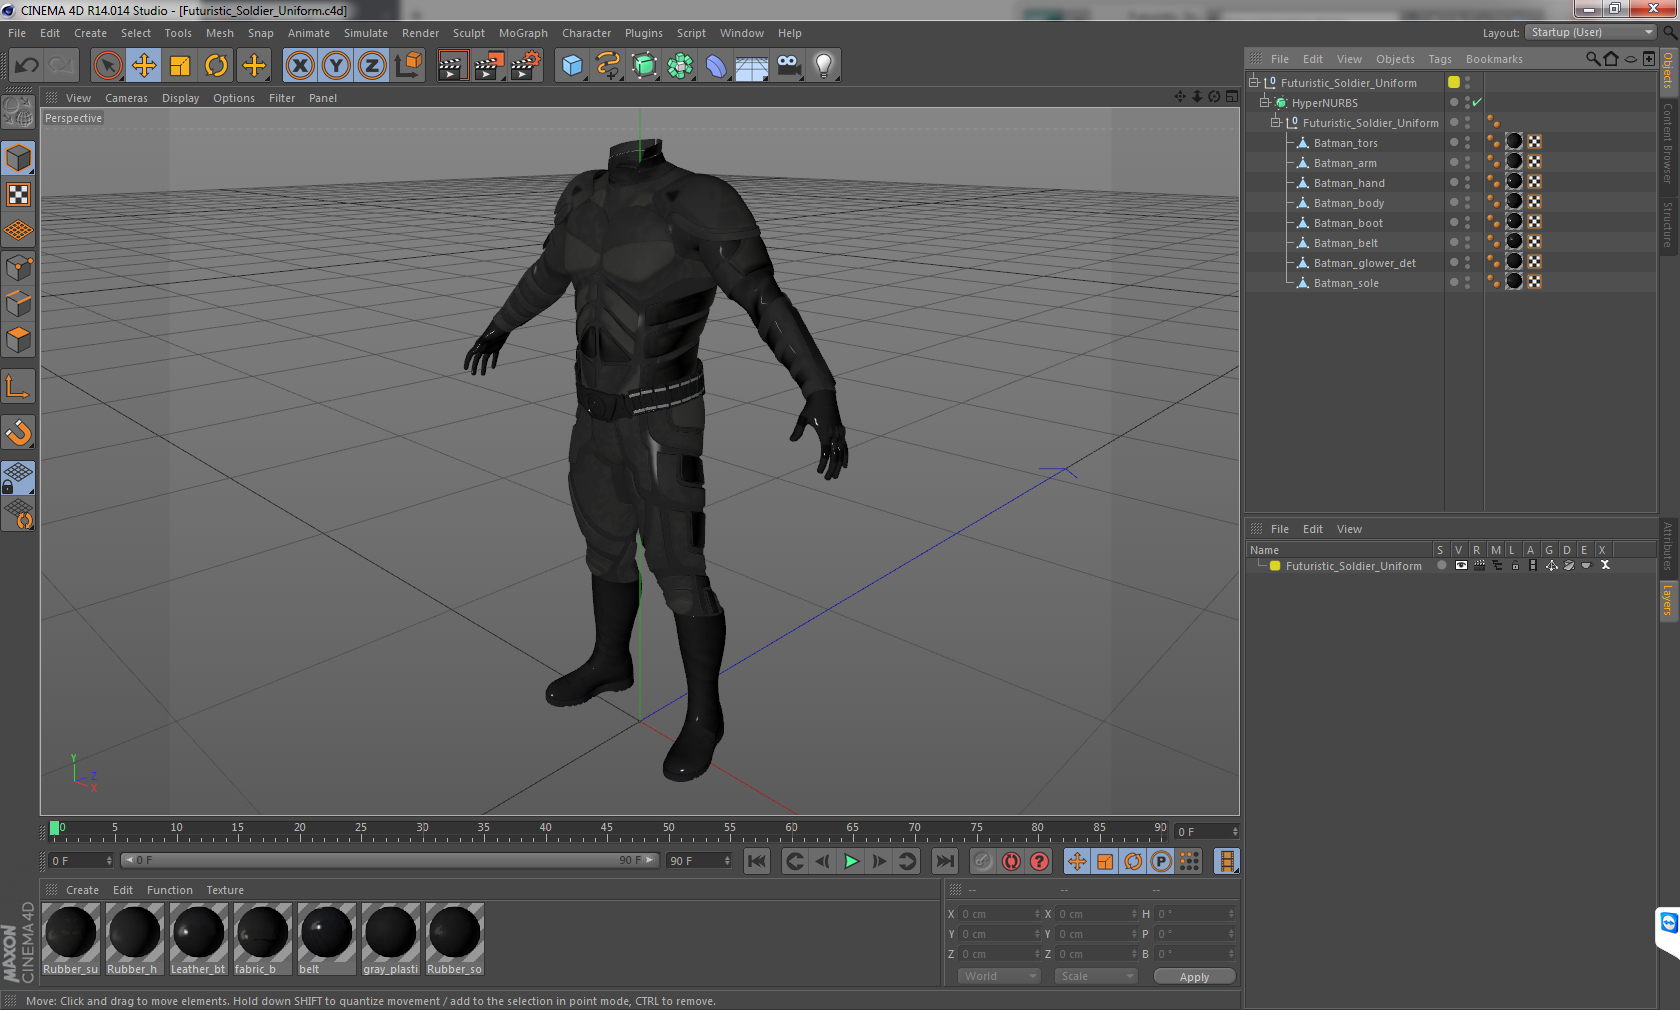Toggle Enable Axis tool

click(19, 386)
